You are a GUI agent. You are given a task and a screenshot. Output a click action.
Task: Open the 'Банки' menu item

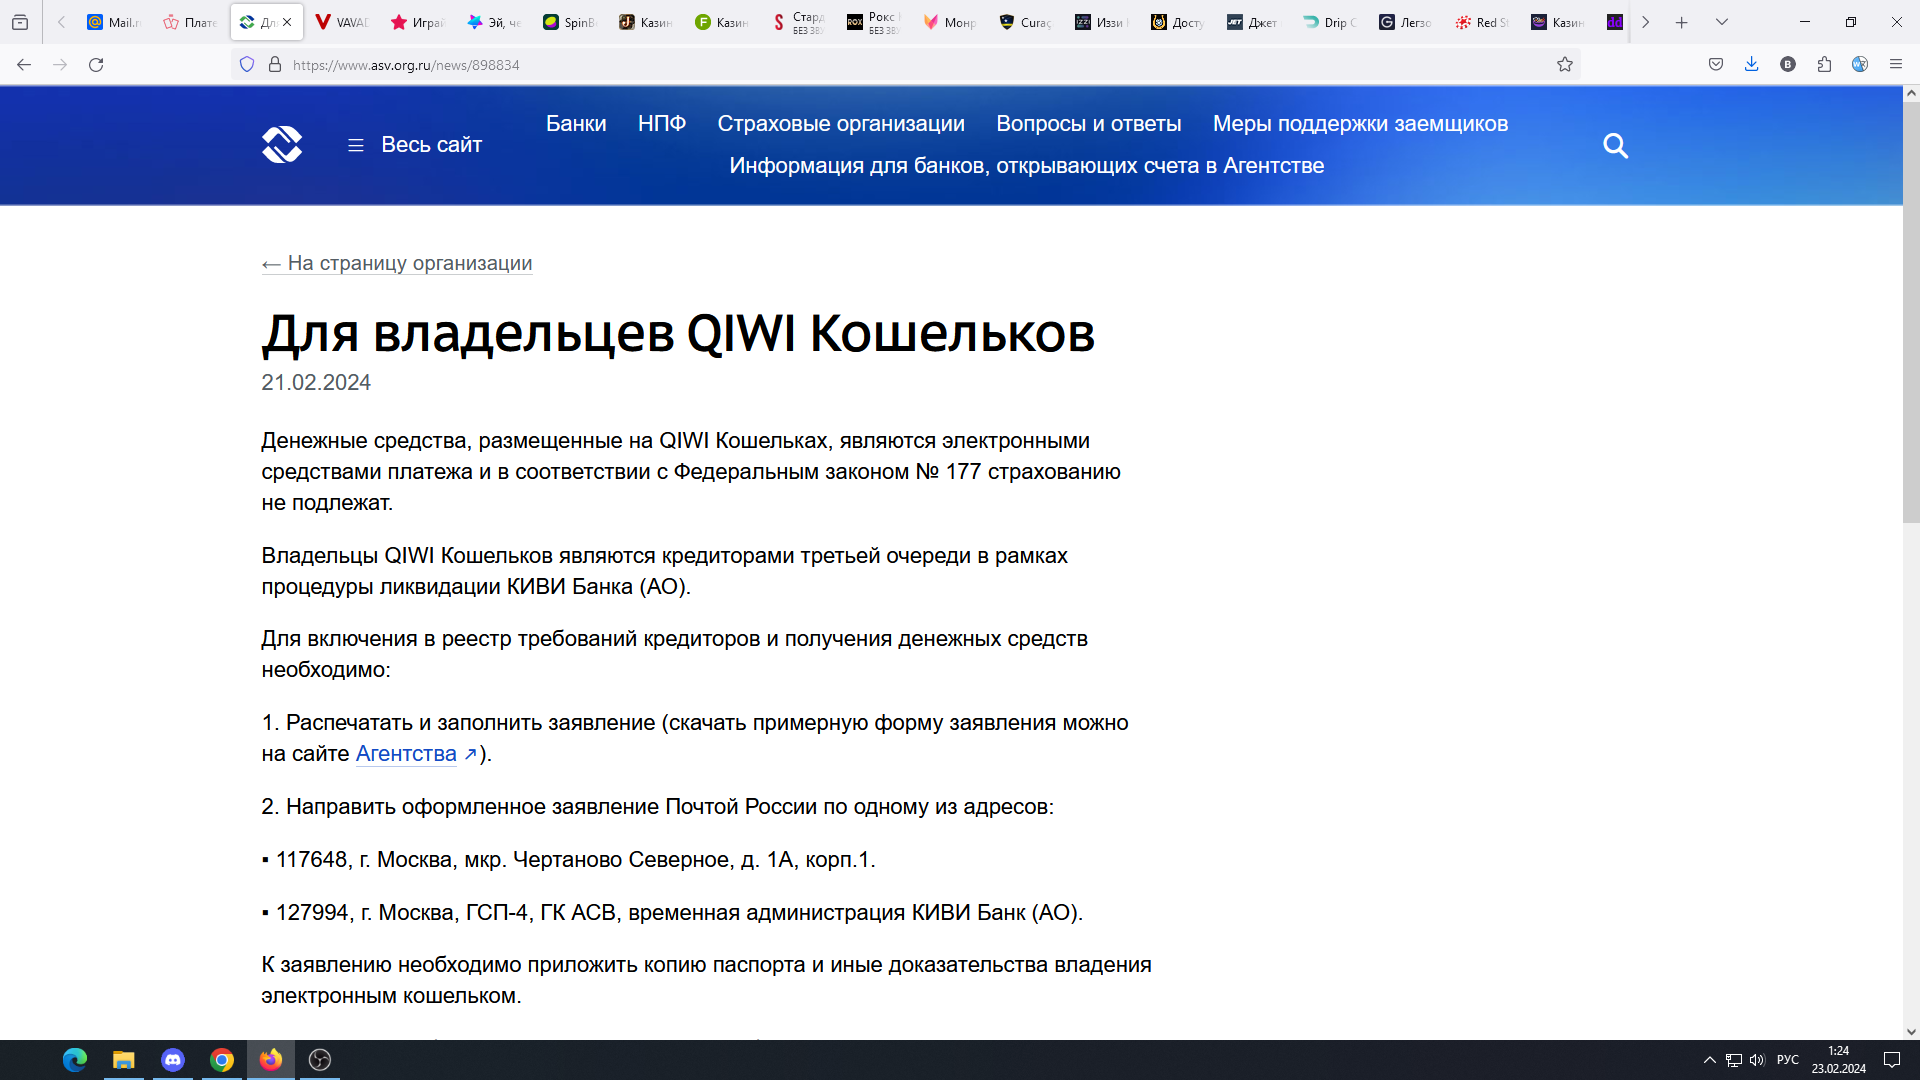click(576, 124)
